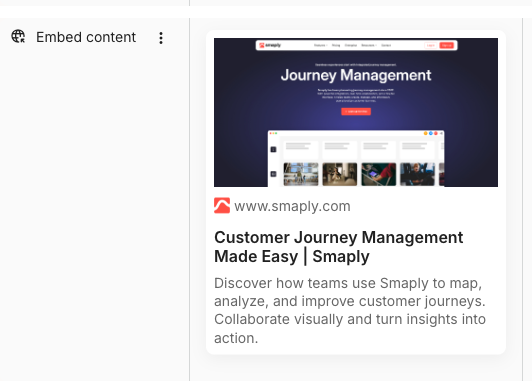
Task: Open the www.smaply.com link
Action: pos(292,206)
